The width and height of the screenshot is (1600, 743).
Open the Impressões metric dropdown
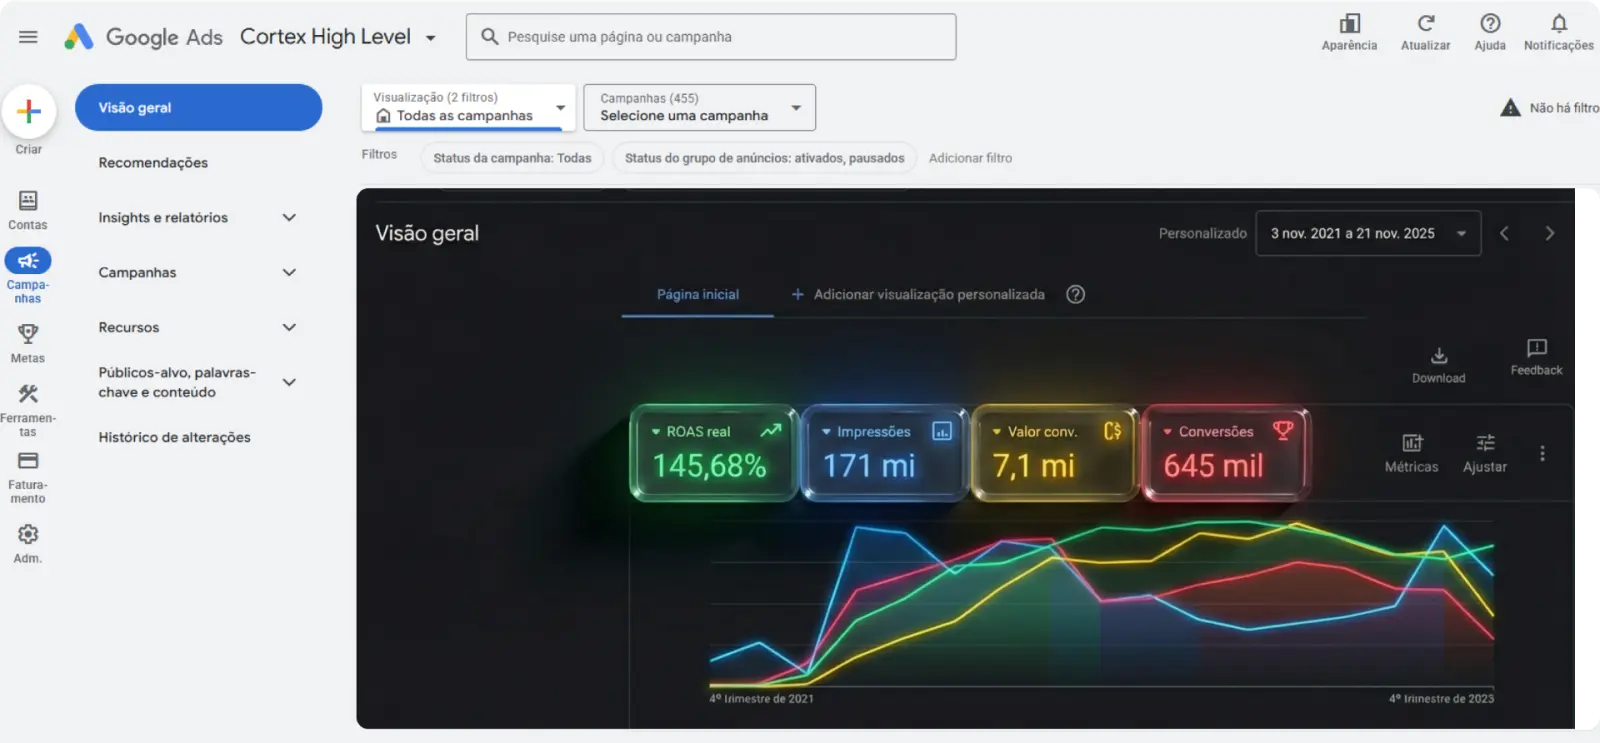pyautogui.click(x=826, y=432)
